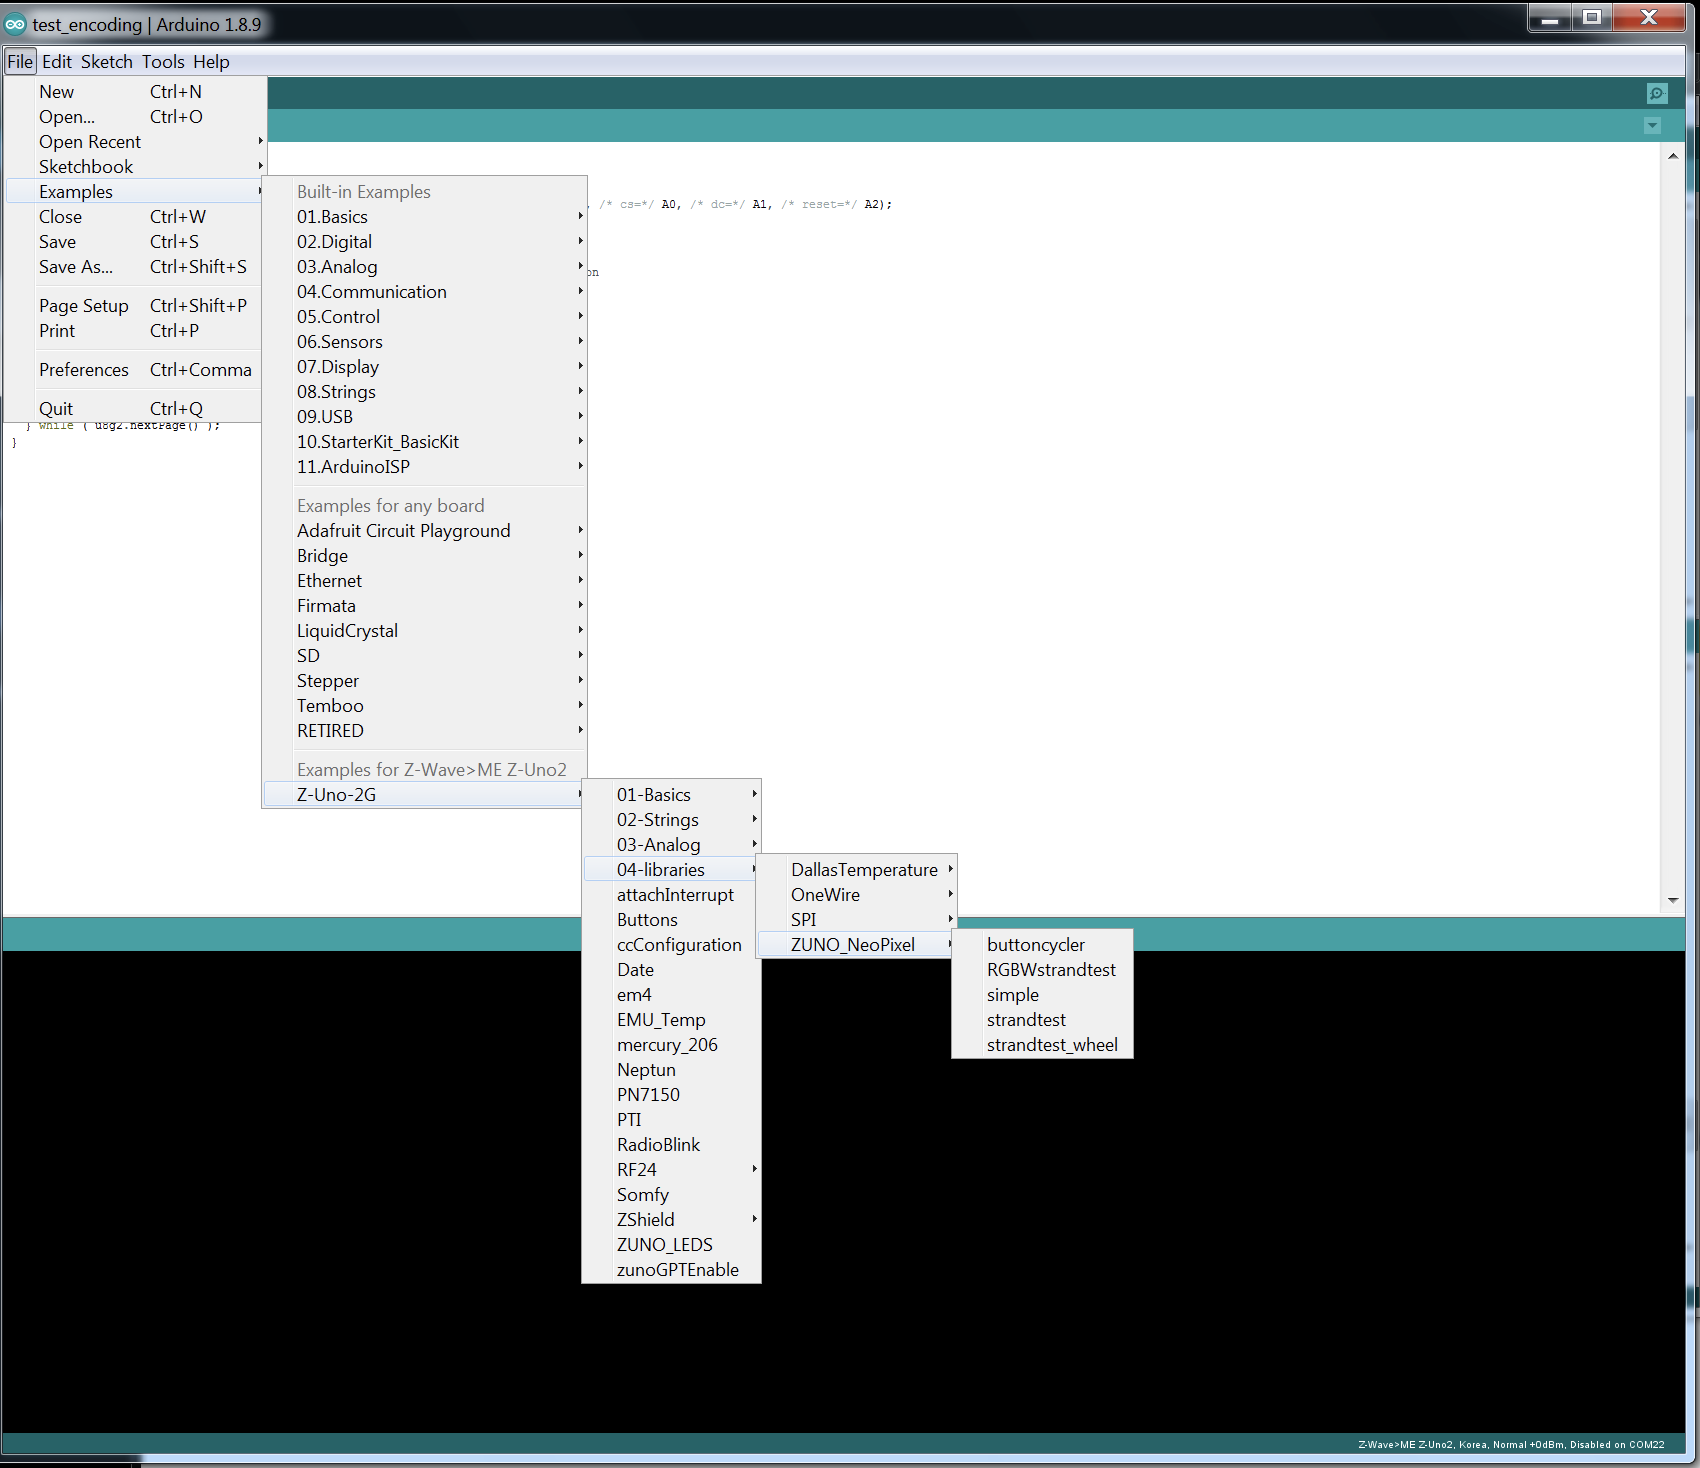The image size is (1700, 1468).
Task: Open the buttoncycler NeoPixel example
Action: coord(1042,944)
